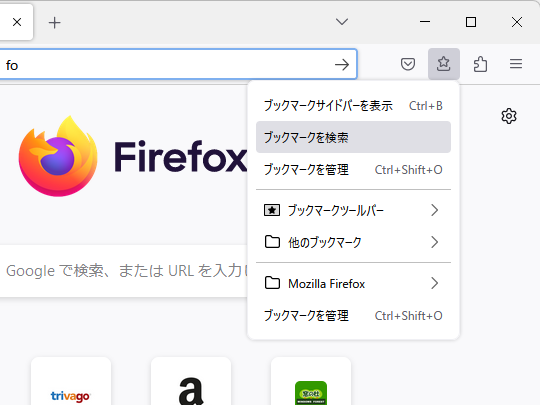Expand ブックマークツールバー submenu
This screenshot has width=540, height=405.
[353, 210]
